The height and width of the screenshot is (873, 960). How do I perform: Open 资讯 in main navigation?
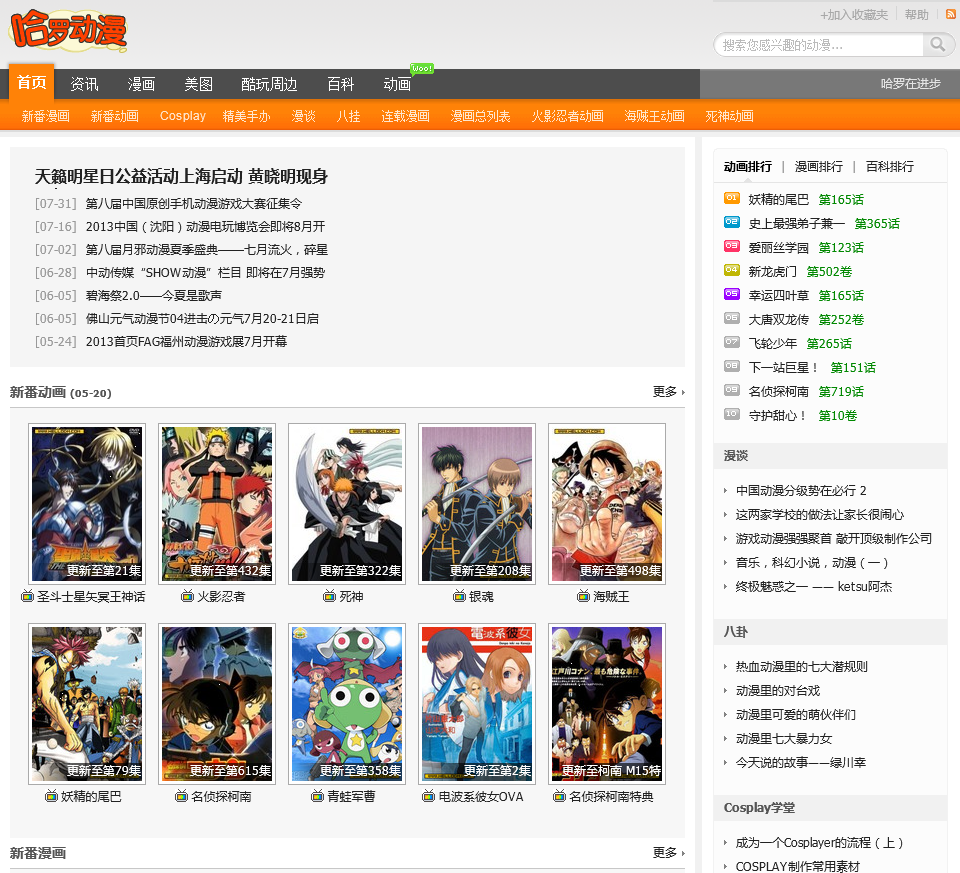click(x=84, y=84)
